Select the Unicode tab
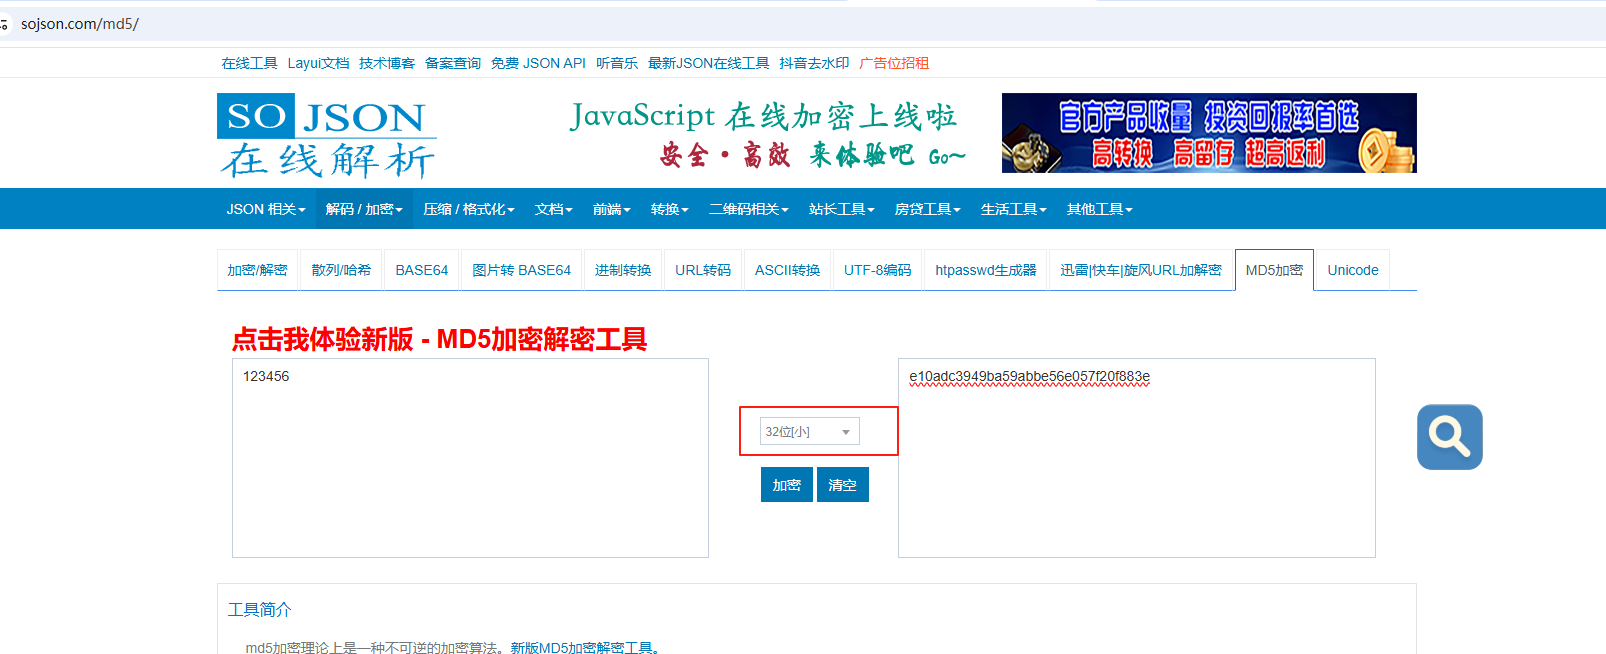 coord(1352,270)
